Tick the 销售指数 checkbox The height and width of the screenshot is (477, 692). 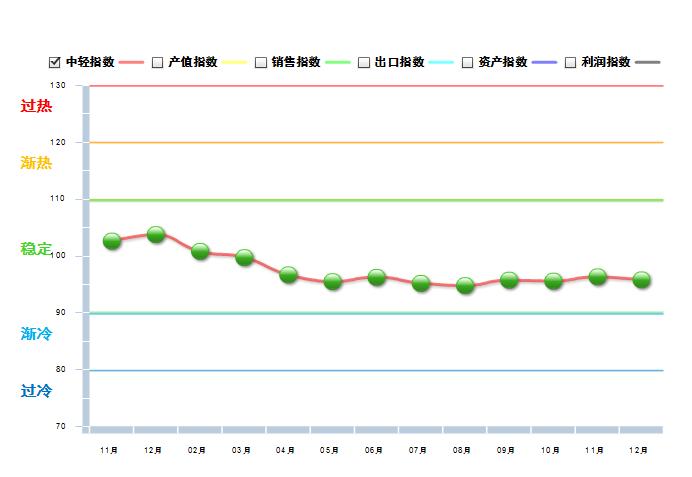coord(261,62)
